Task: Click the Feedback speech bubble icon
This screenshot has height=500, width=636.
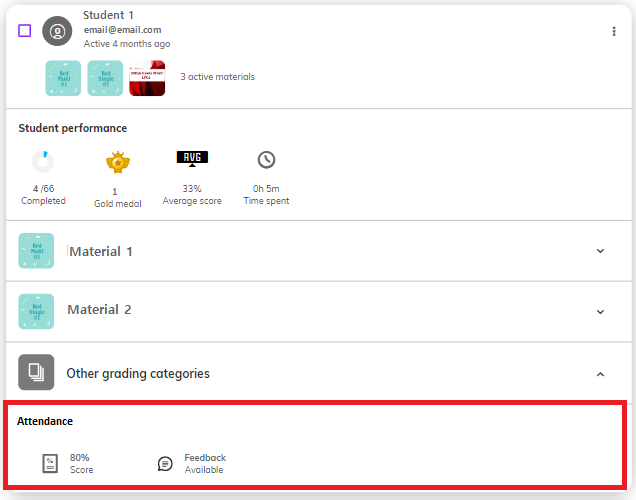Action: [165, 464]
